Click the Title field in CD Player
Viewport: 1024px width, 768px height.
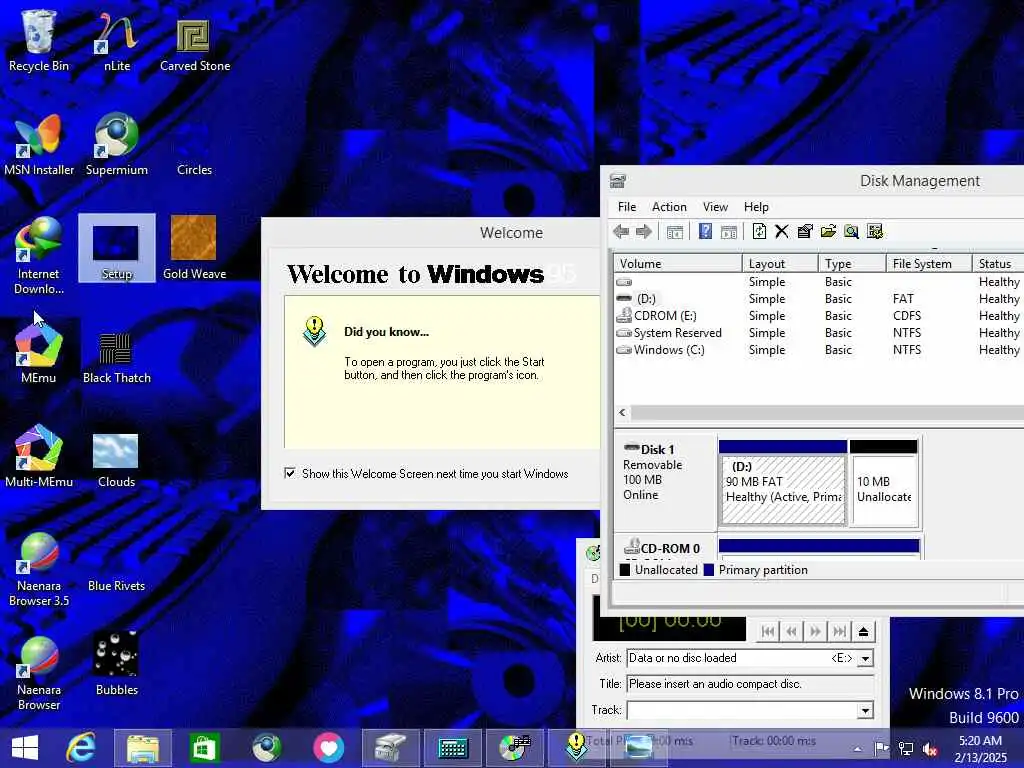coord(750,684)
